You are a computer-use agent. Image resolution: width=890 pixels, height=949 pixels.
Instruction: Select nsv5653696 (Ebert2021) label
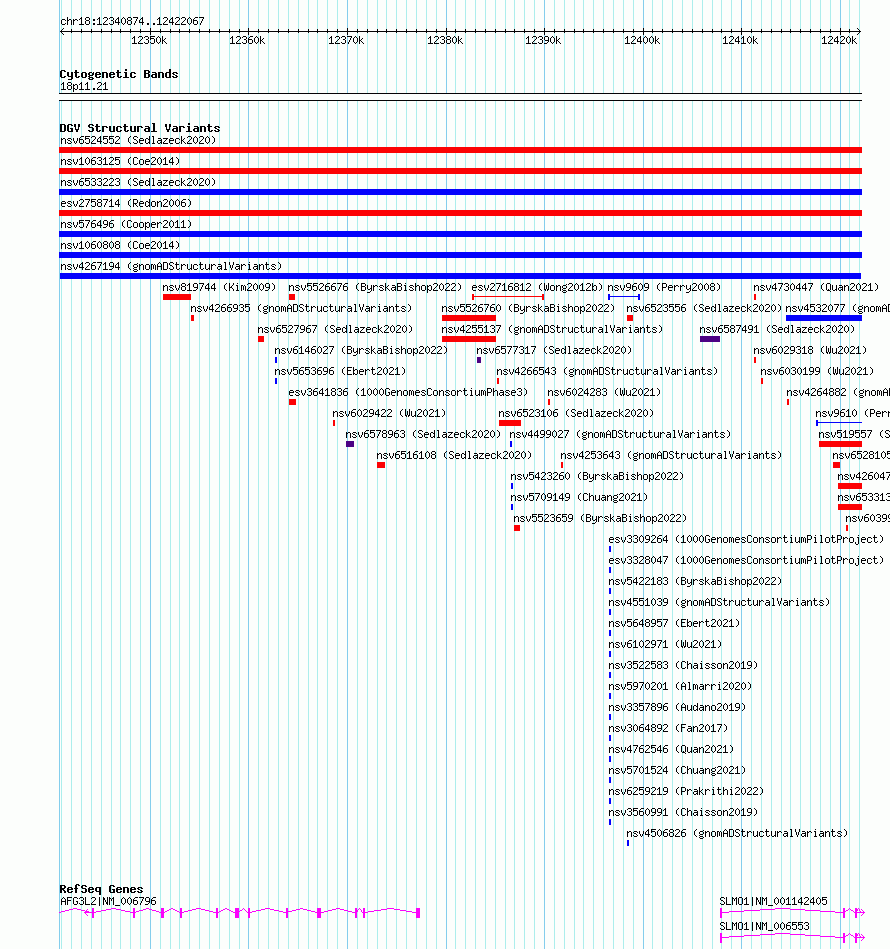(x=340, y=372)
